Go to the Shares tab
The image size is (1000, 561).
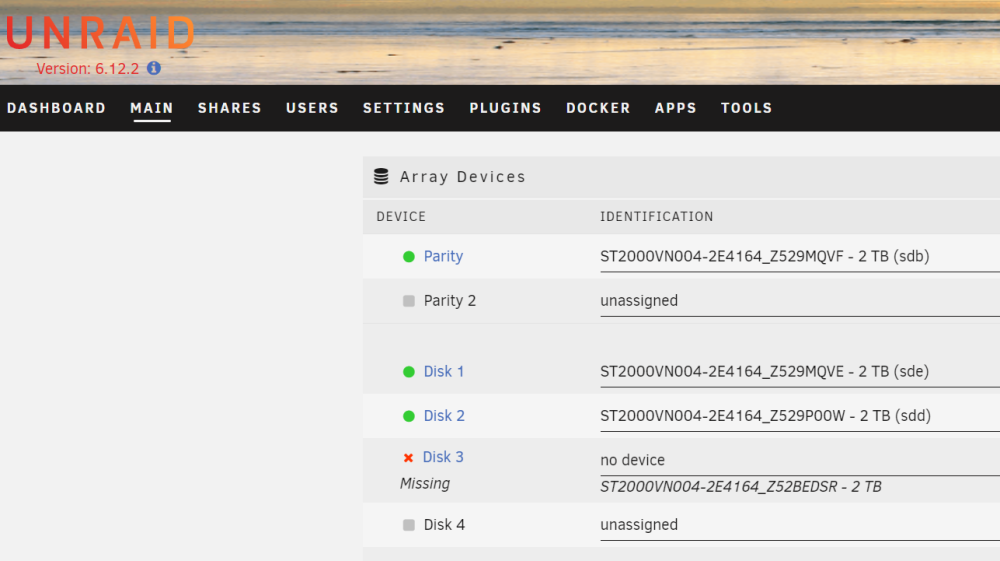click(230, 108)
